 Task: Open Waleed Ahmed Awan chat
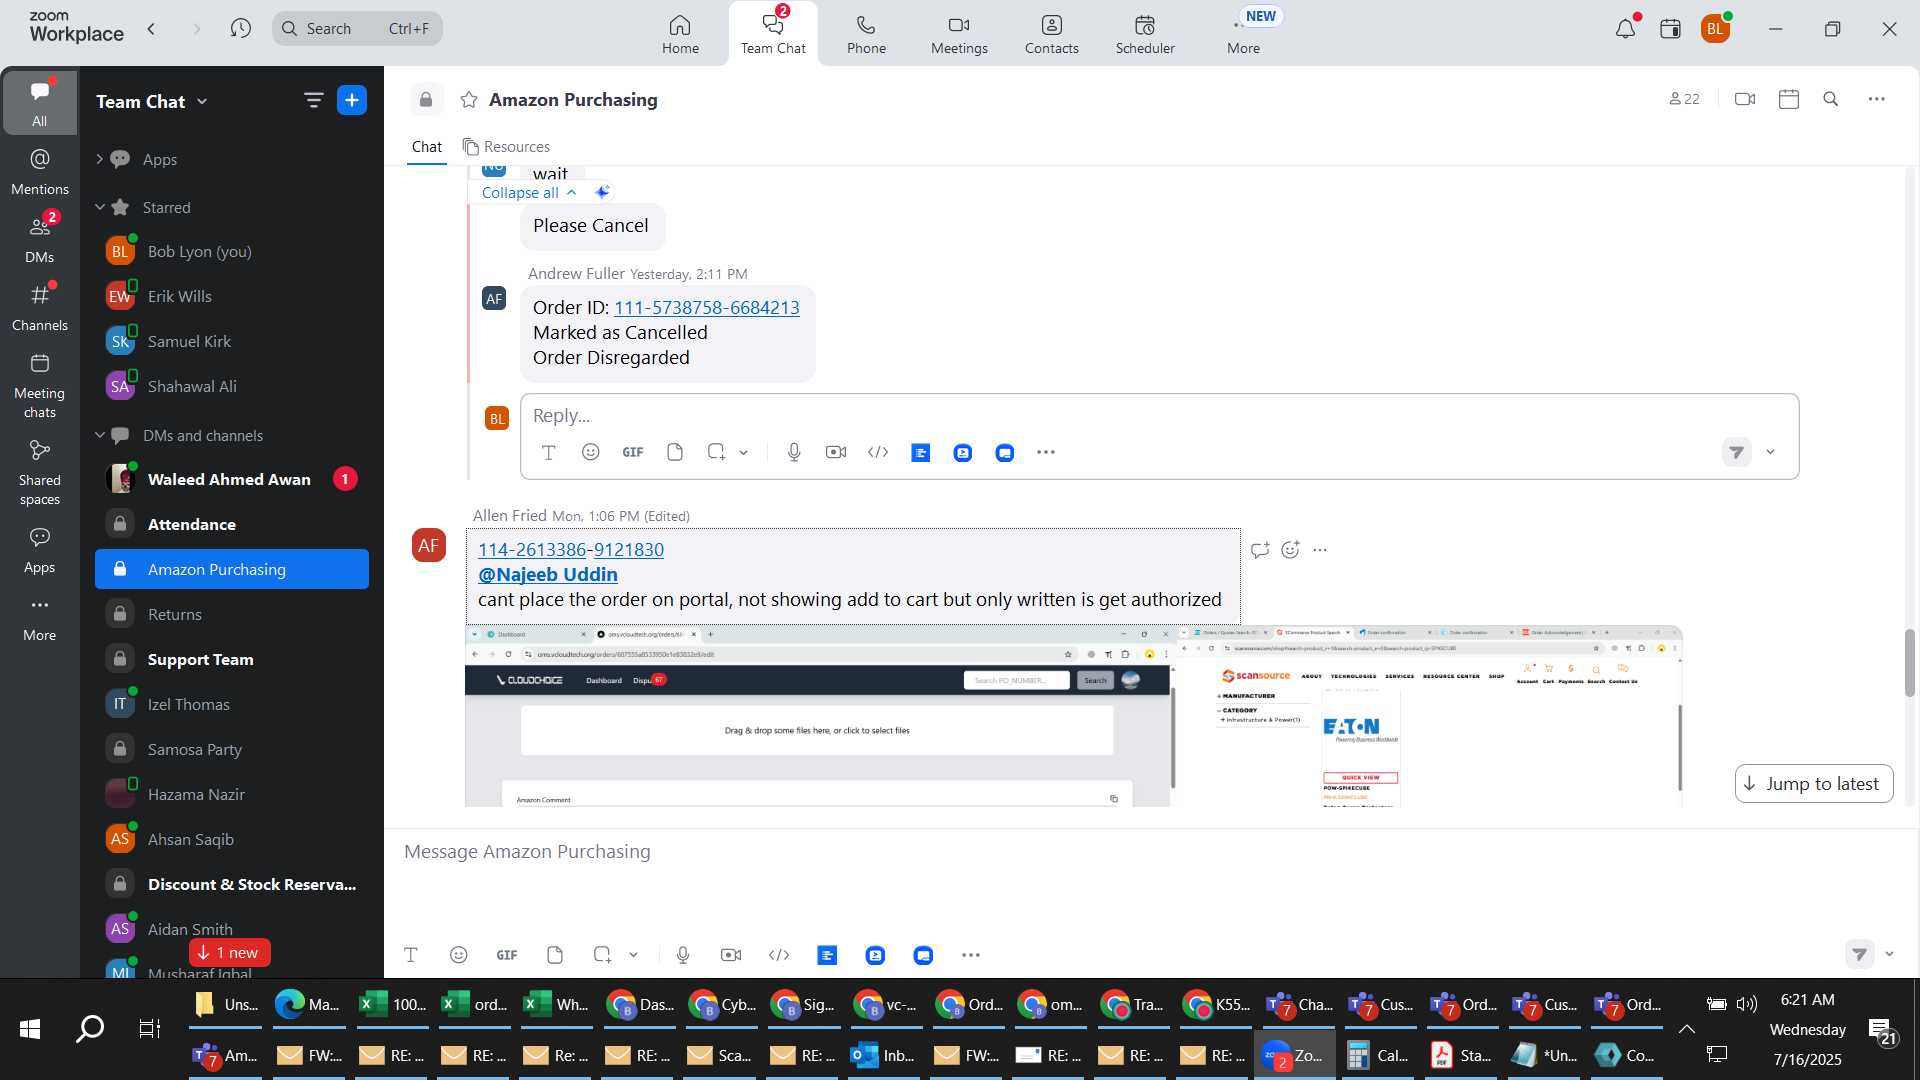[232, 480]
